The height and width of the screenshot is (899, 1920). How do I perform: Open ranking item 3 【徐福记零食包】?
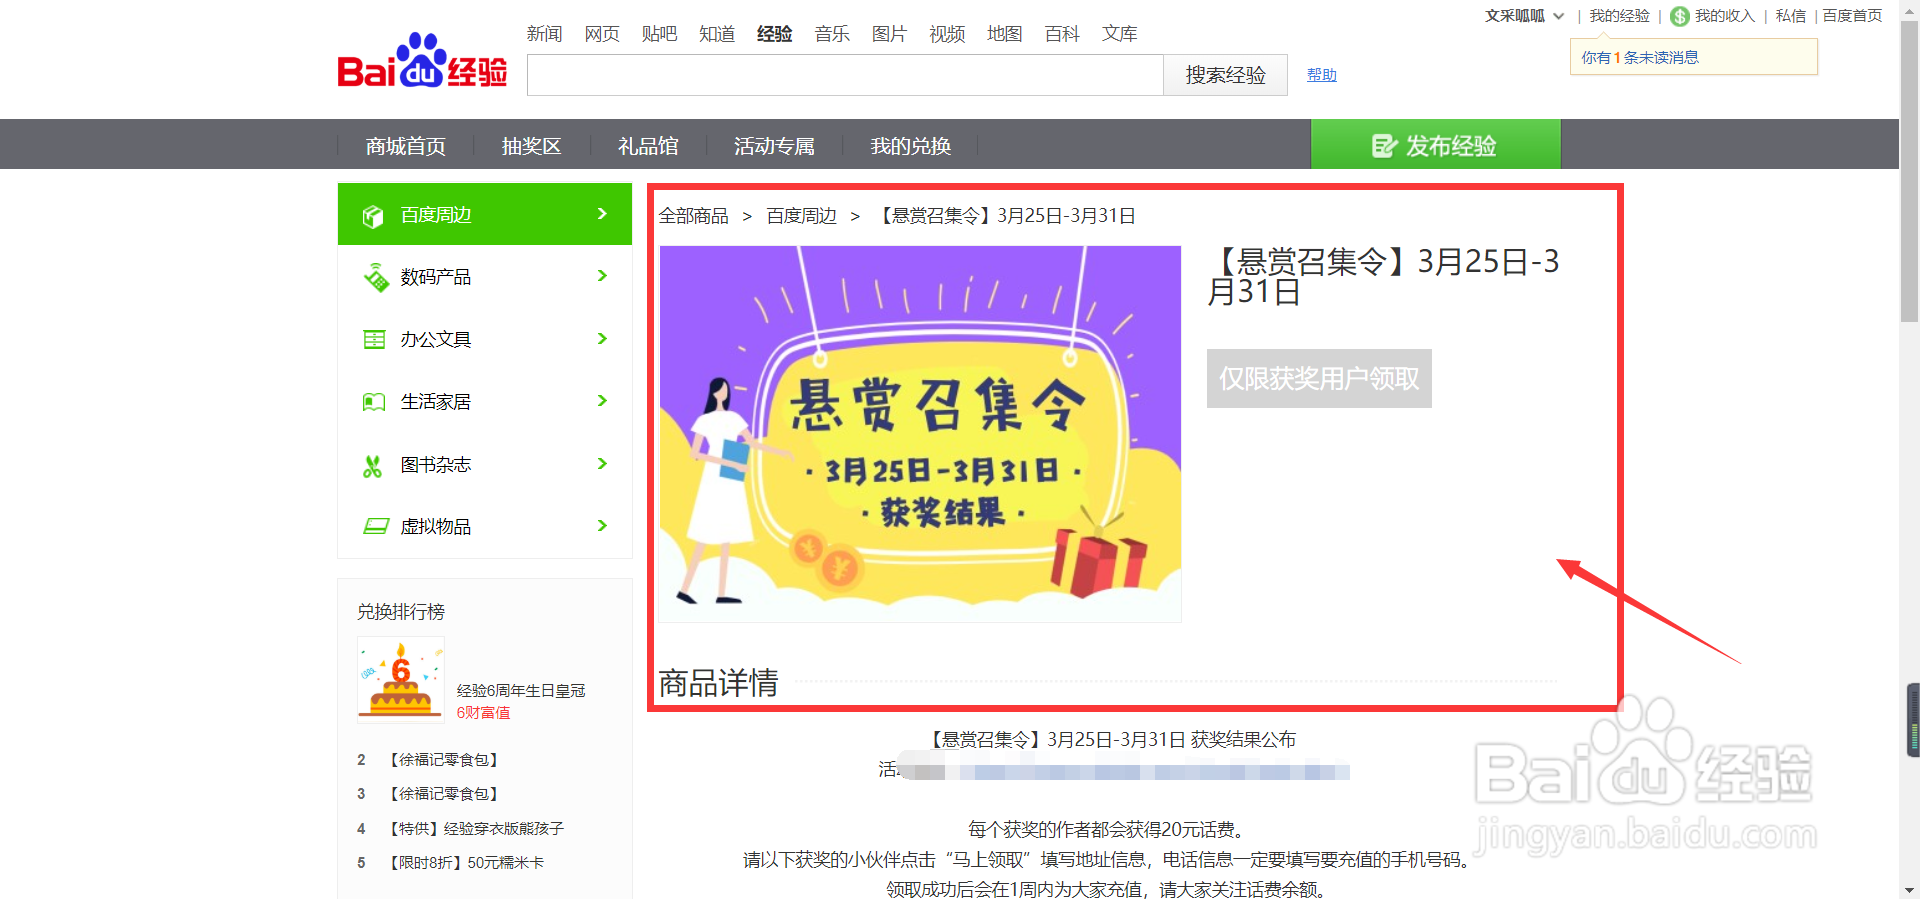click(444, 794)
